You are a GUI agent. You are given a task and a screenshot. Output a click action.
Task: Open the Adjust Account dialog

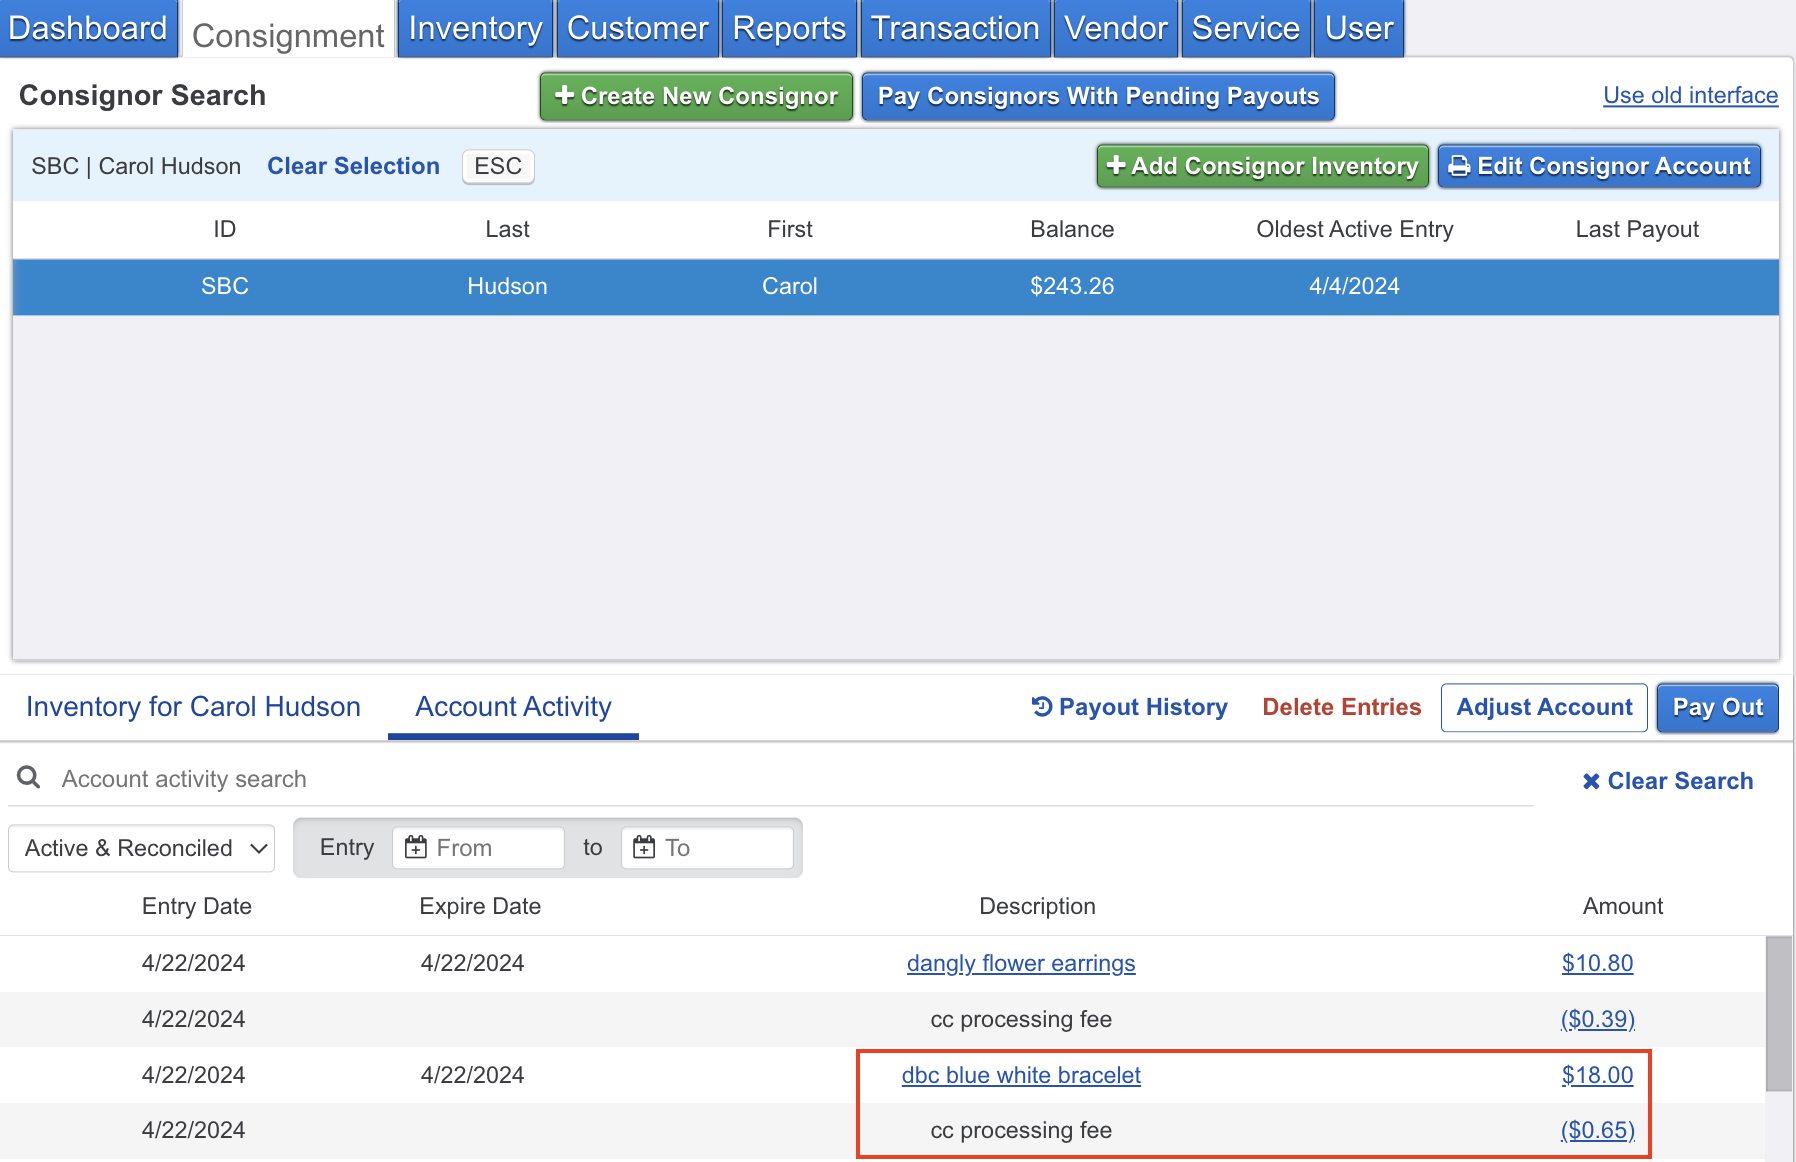coord(1543,707)
